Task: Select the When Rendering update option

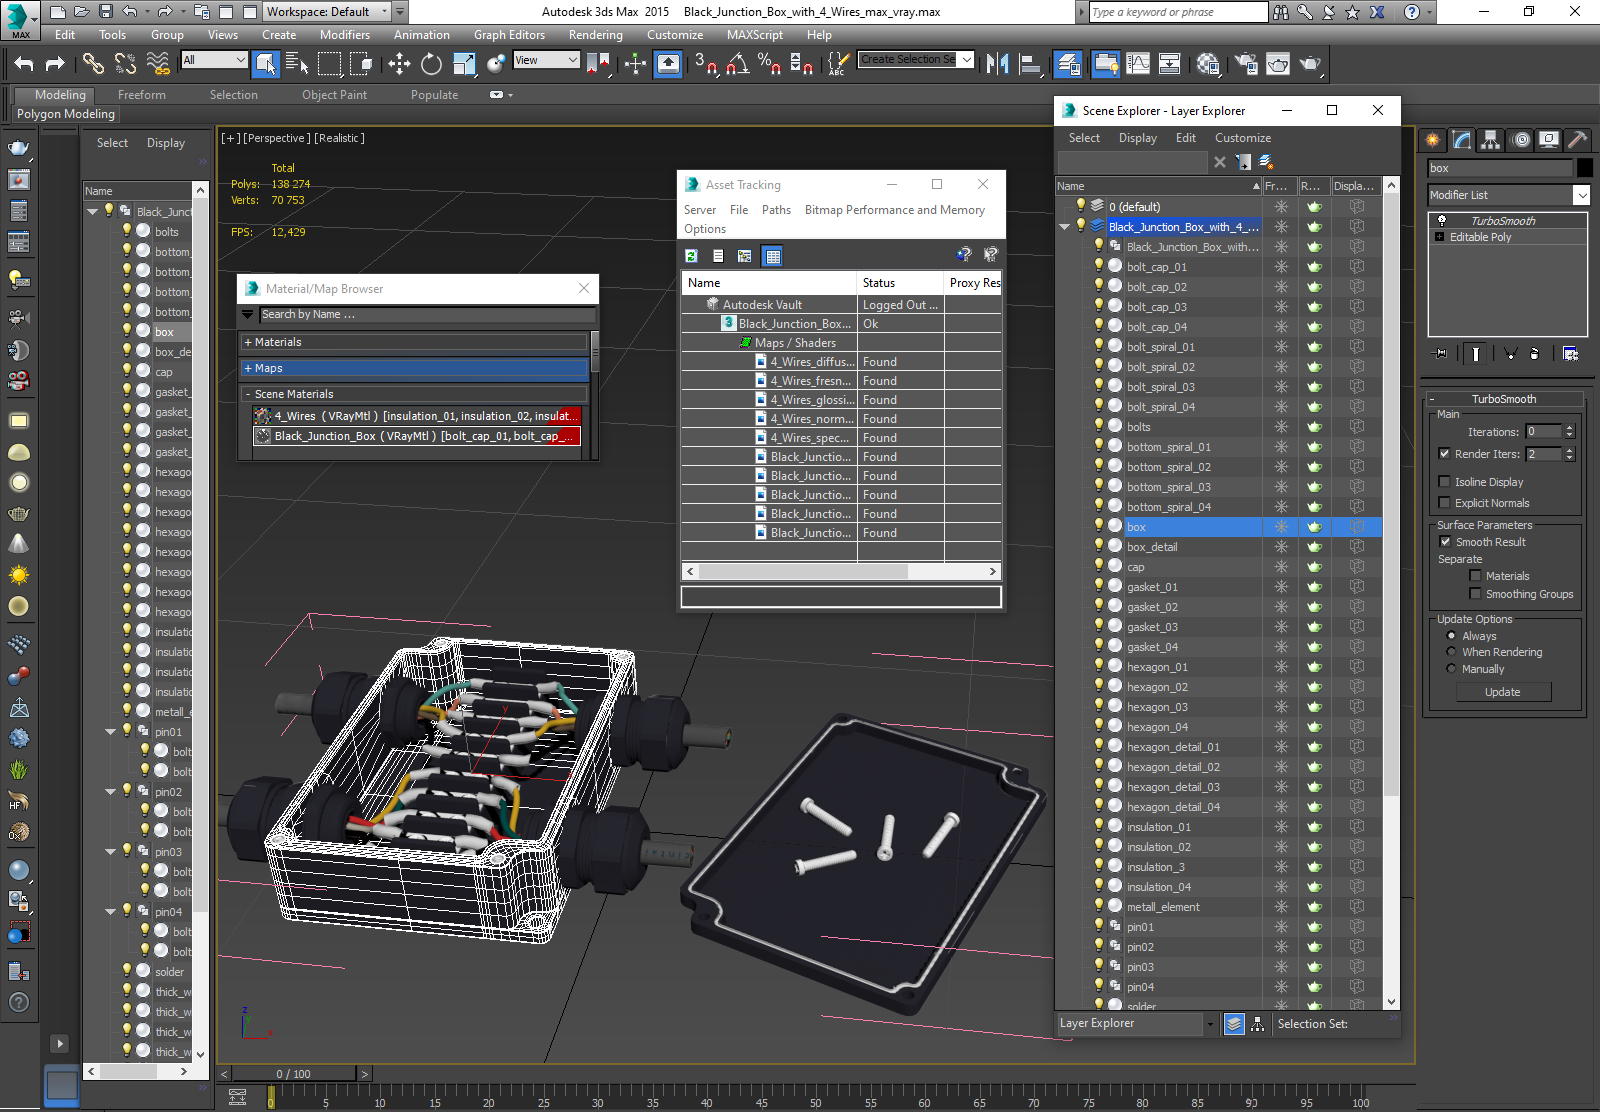Action: (1452, 652)
